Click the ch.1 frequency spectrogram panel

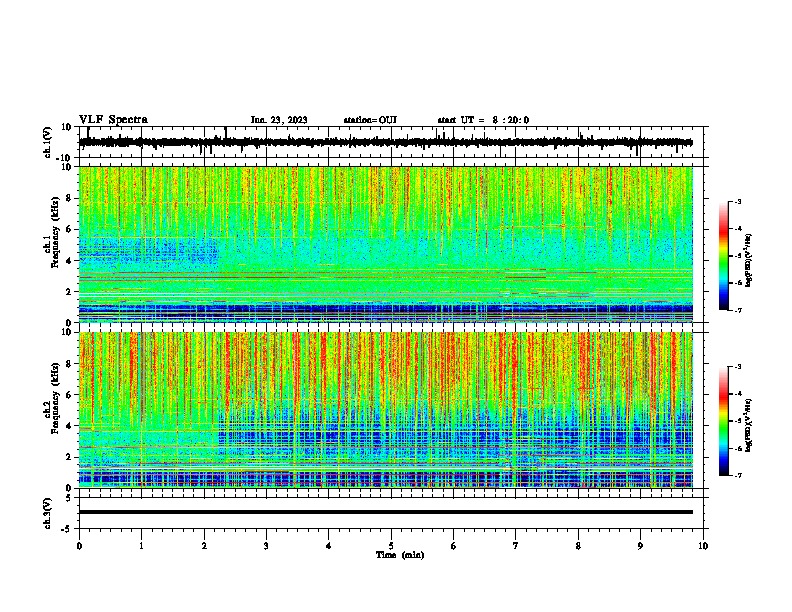click(386, 244)
